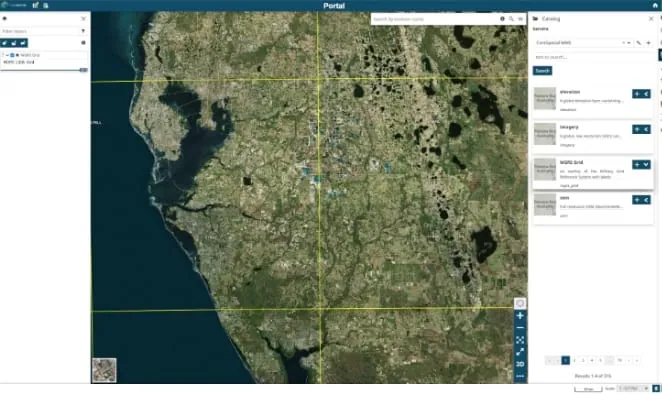This screenshot has width=662, height=394.
Task: Click the osm record title
Action: (564, 198)
